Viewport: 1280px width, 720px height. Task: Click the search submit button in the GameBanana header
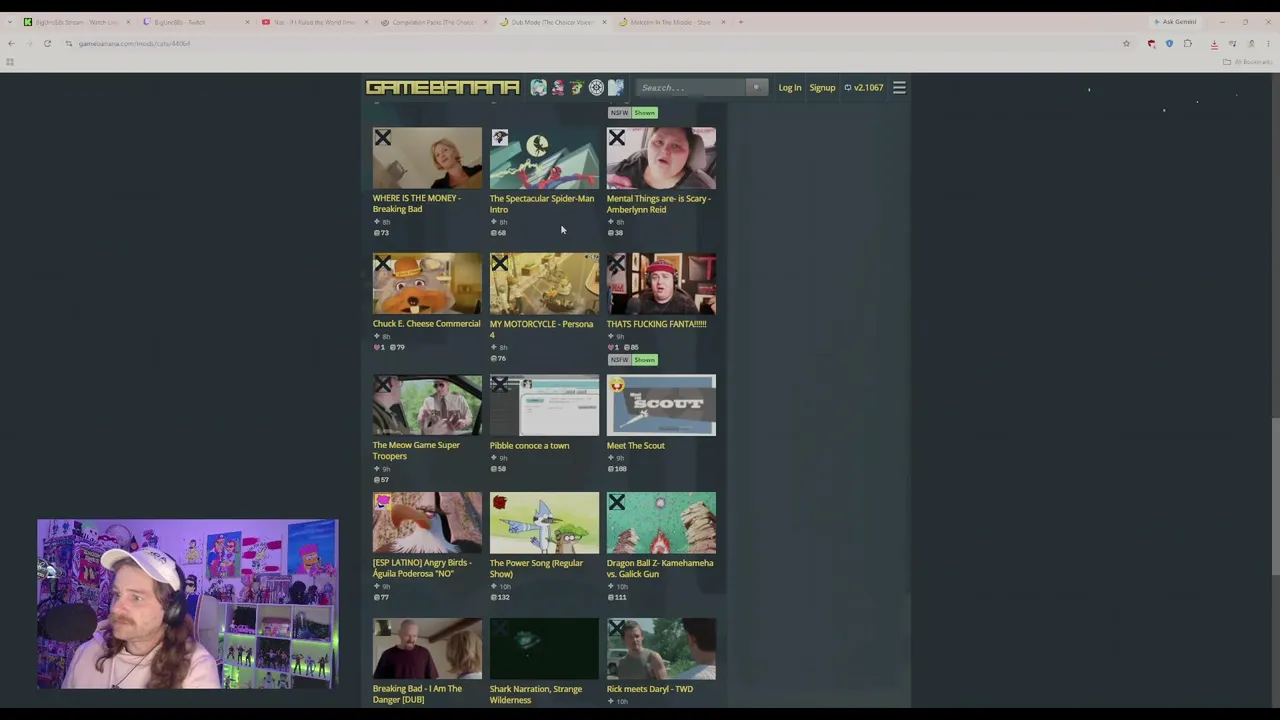(756, 88)
